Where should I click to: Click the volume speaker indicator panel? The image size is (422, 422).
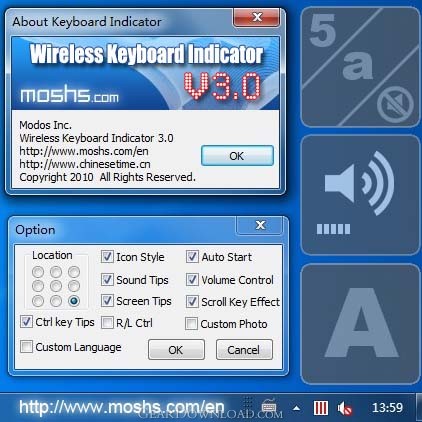pyautogui.click(x=360, y=195)
